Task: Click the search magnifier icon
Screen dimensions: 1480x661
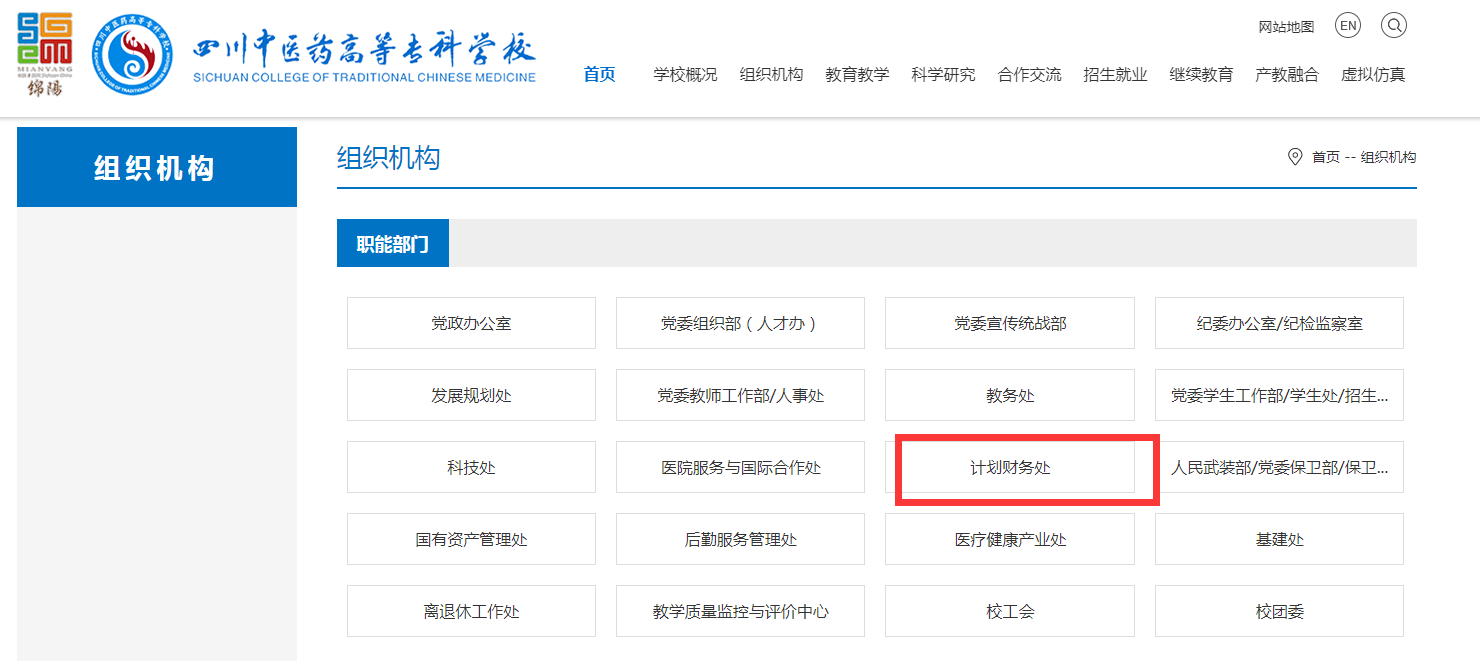Action: [x=1394, y=26]
